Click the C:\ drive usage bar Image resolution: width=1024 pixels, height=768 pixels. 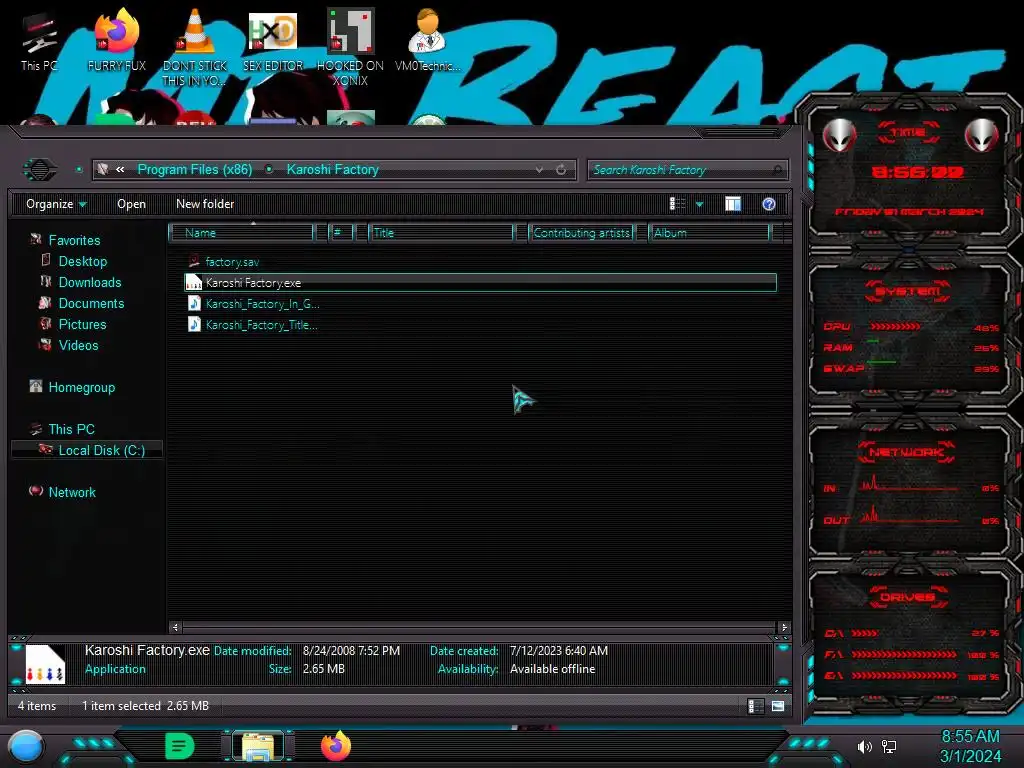tap(865, 633)
